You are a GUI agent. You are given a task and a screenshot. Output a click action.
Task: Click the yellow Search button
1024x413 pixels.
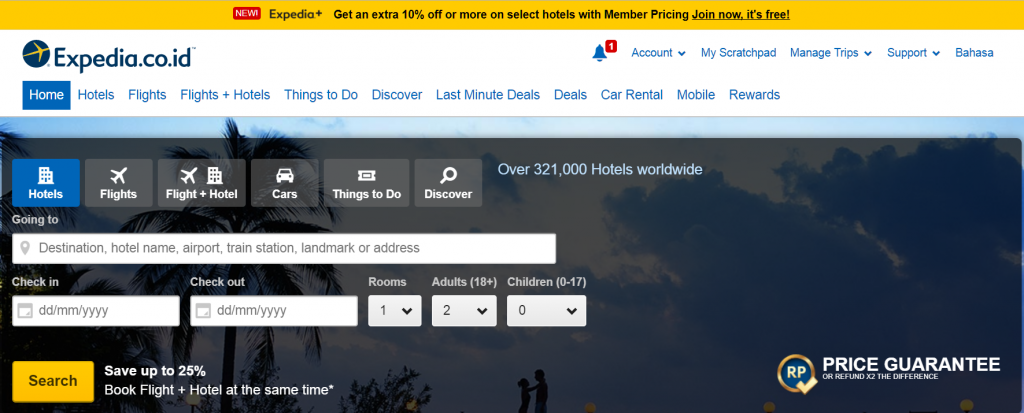(x=53, y=381)
